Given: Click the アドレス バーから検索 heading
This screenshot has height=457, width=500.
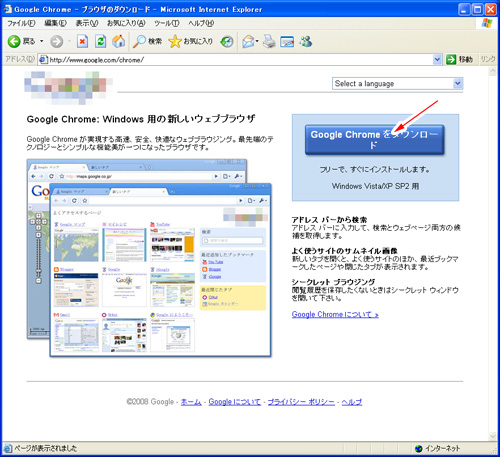Looking at the screenshot, I should point(329,220).
